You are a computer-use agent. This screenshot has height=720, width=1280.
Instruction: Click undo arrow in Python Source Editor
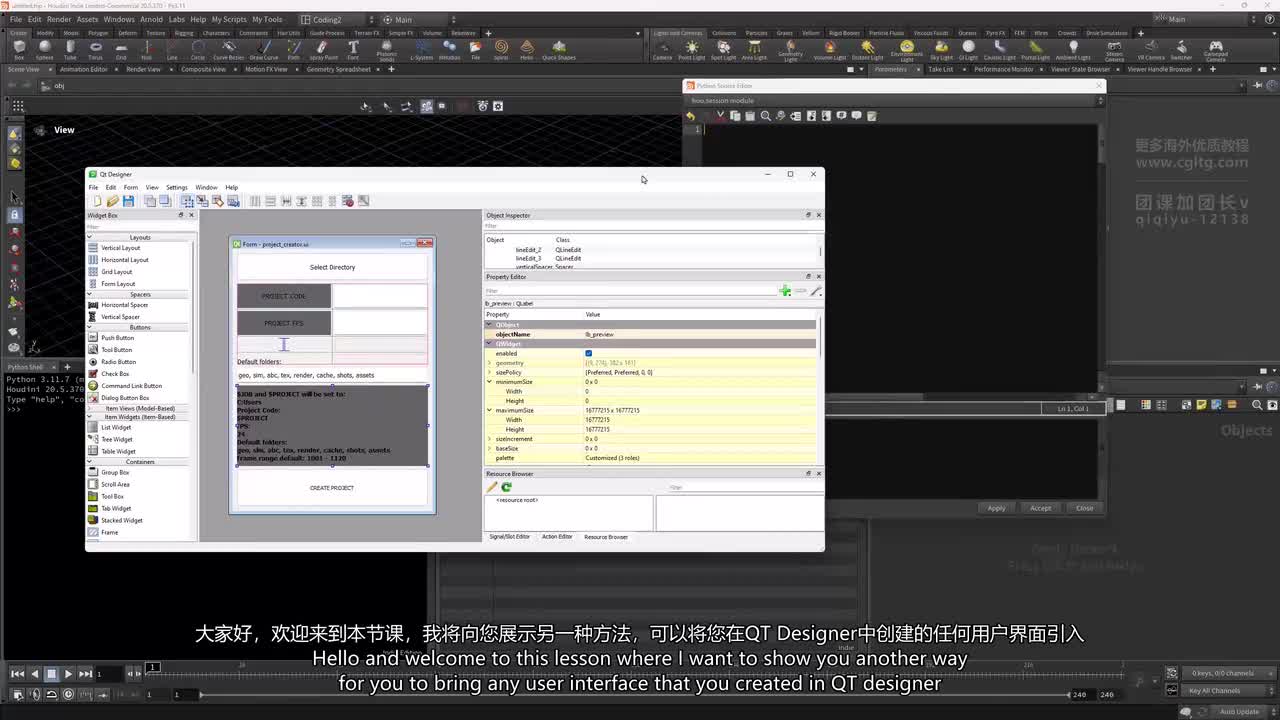[x=690, y=116]
